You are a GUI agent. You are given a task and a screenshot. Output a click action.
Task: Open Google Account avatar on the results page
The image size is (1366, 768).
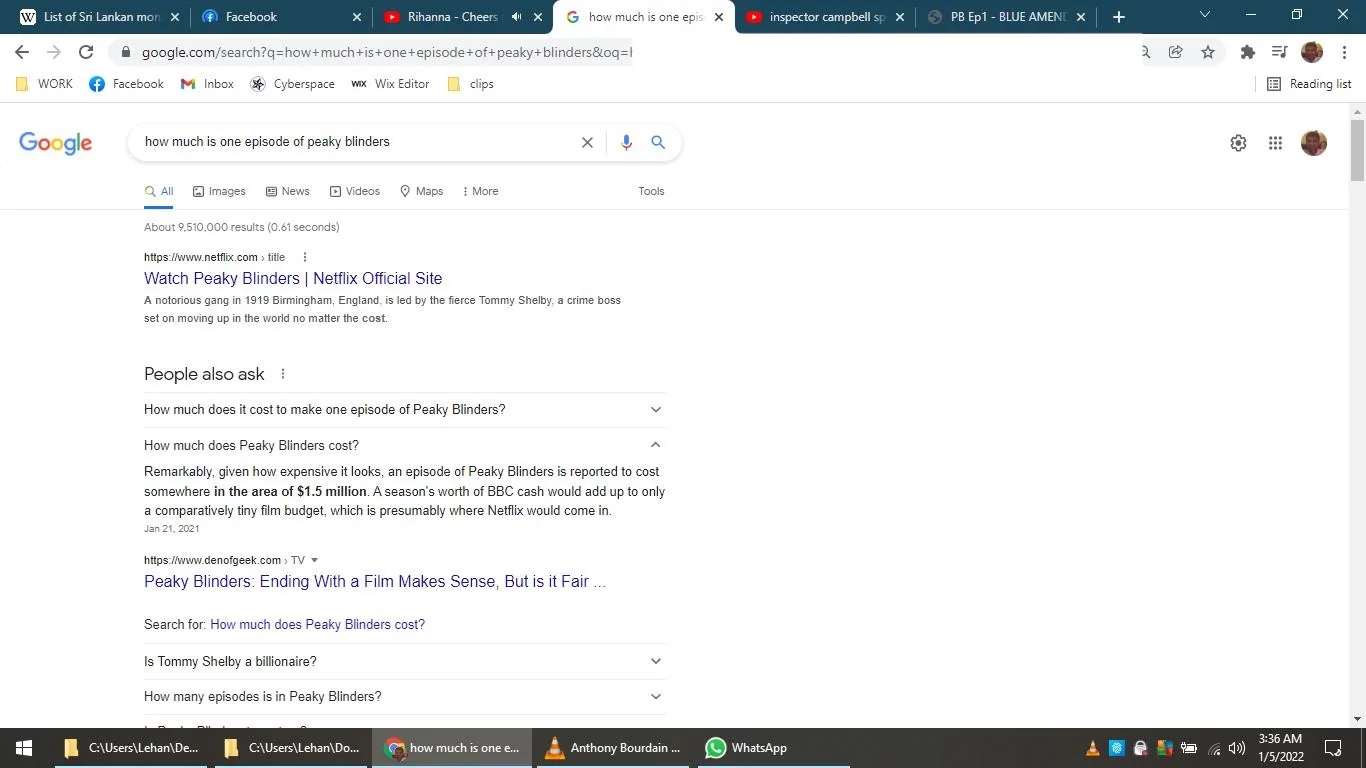click(x=1314, y=143)
